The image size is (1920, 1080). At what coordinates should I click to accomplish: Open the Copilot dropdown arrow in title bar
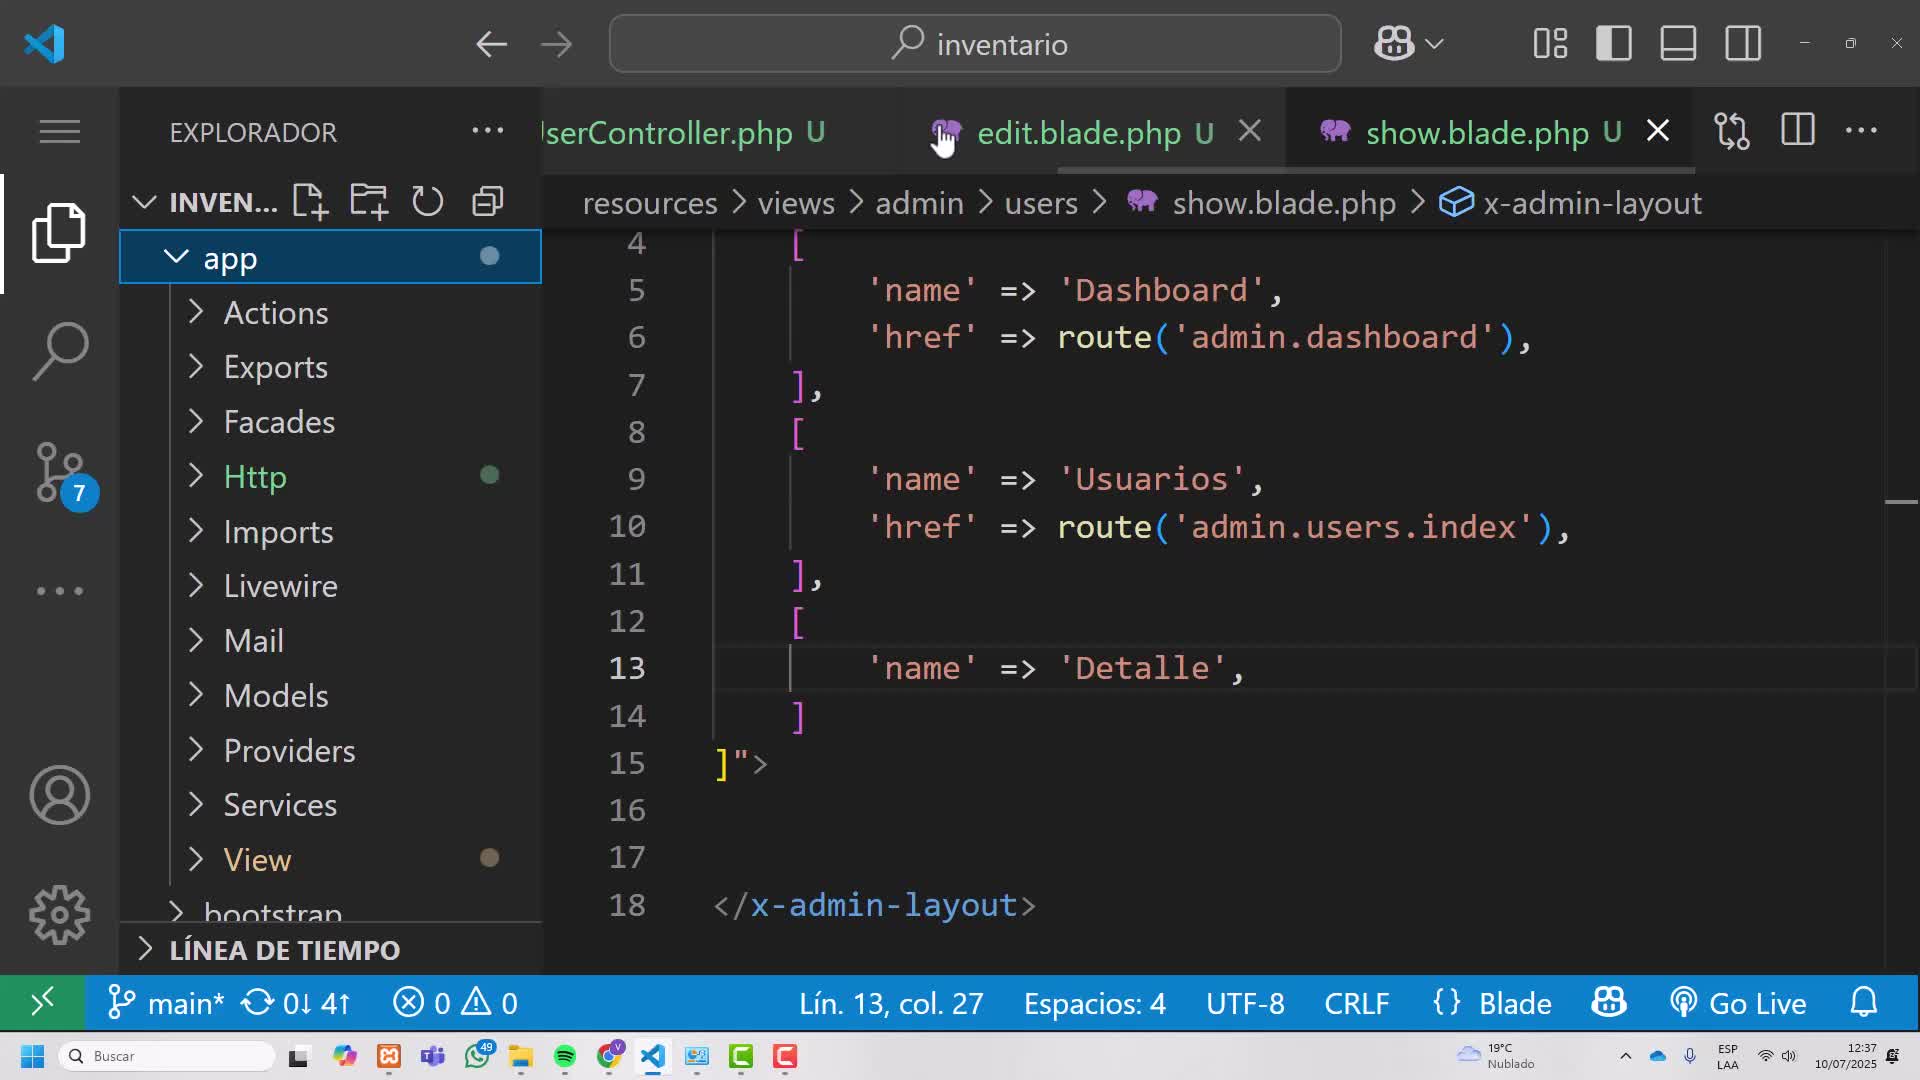1434,44
